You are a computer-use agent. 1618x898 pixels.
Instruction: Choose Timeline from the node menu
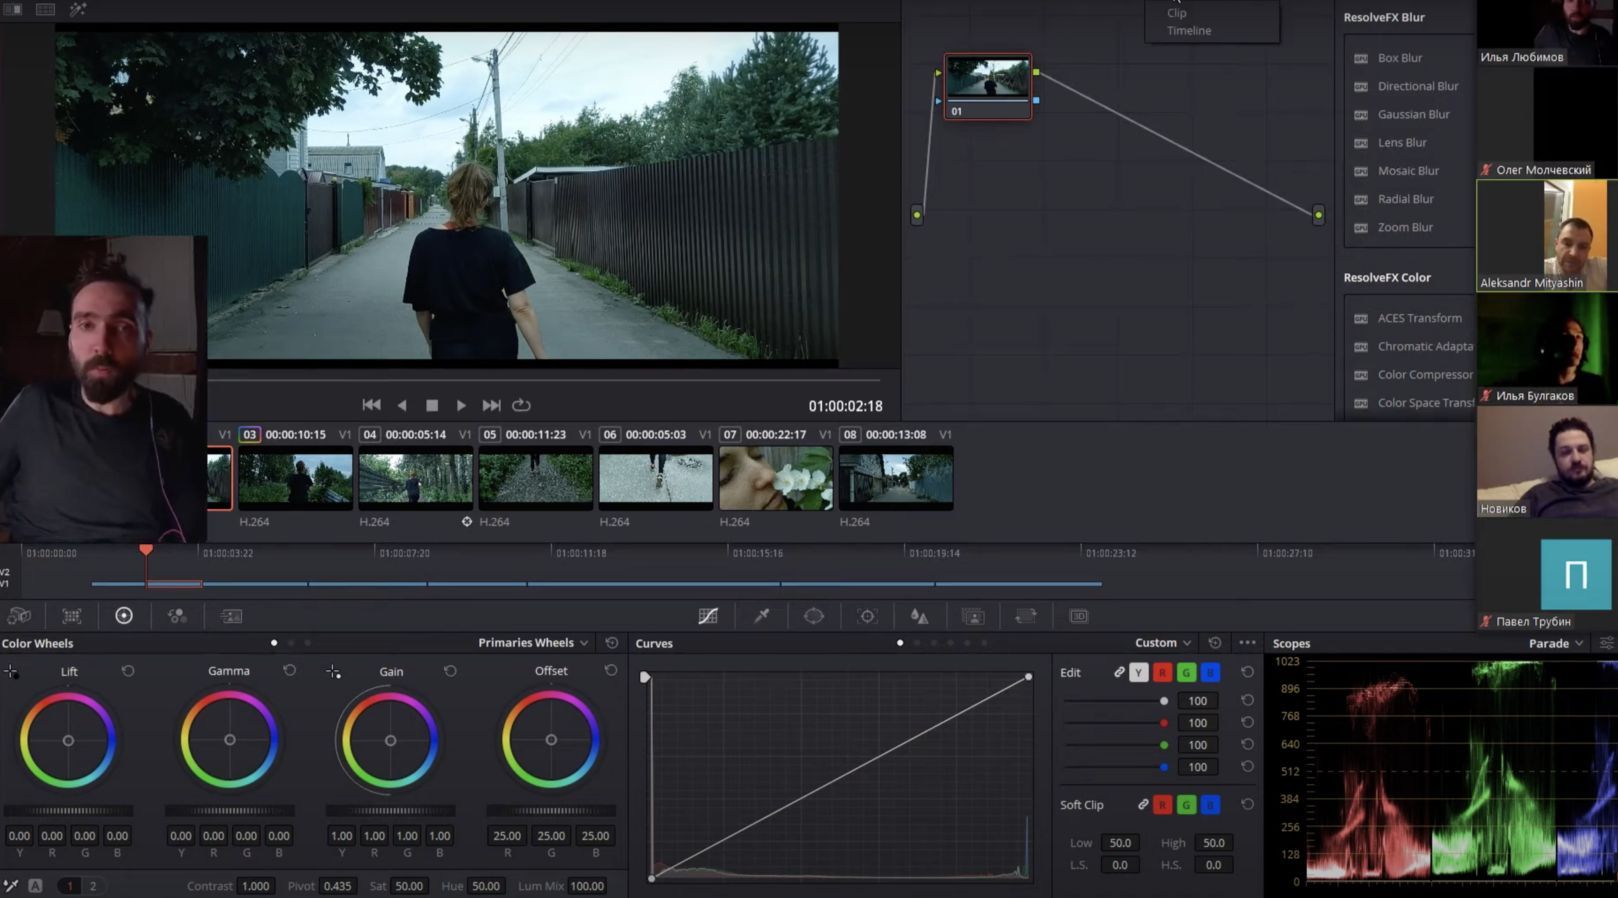tap(1189, 31)
